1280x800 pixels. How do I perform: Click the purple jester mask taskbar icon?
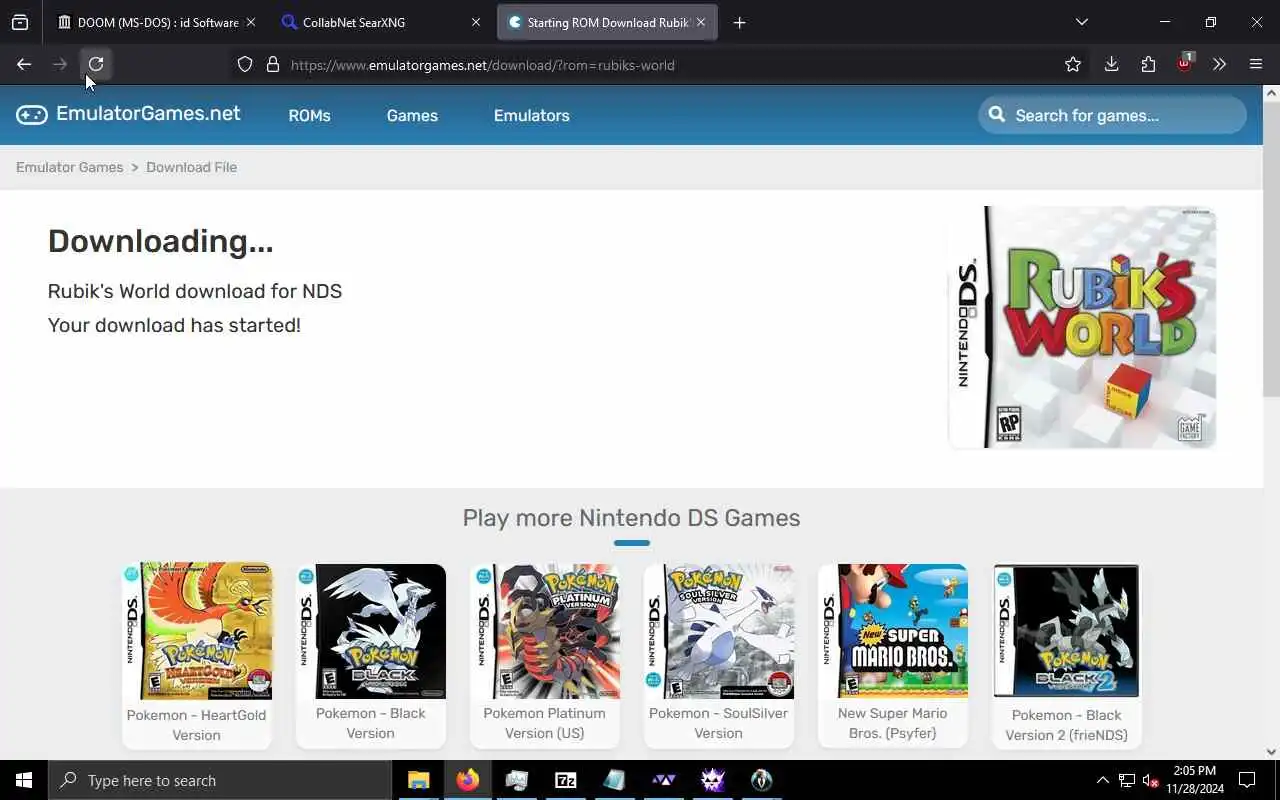click(712, 780)
